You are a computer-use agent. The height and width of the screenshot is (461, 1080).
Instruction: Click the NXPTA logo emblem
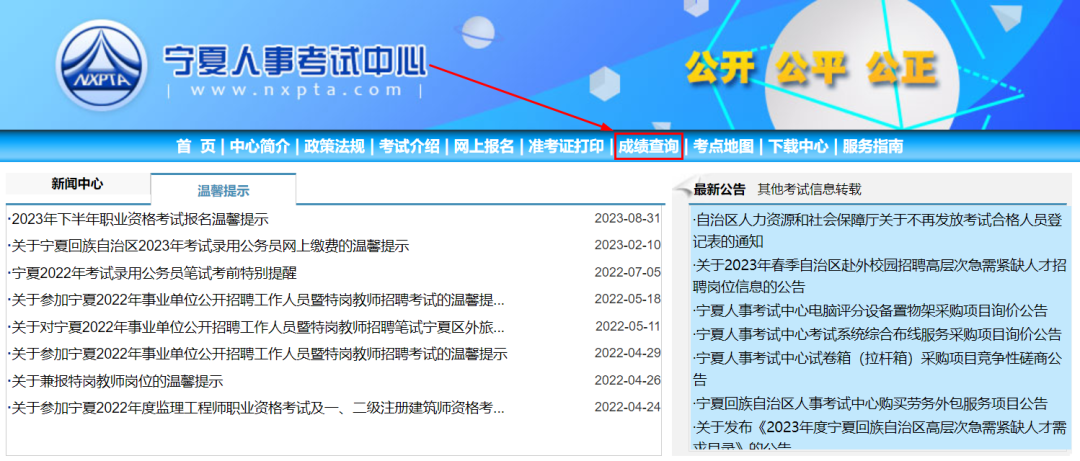[x=102, y=64]
